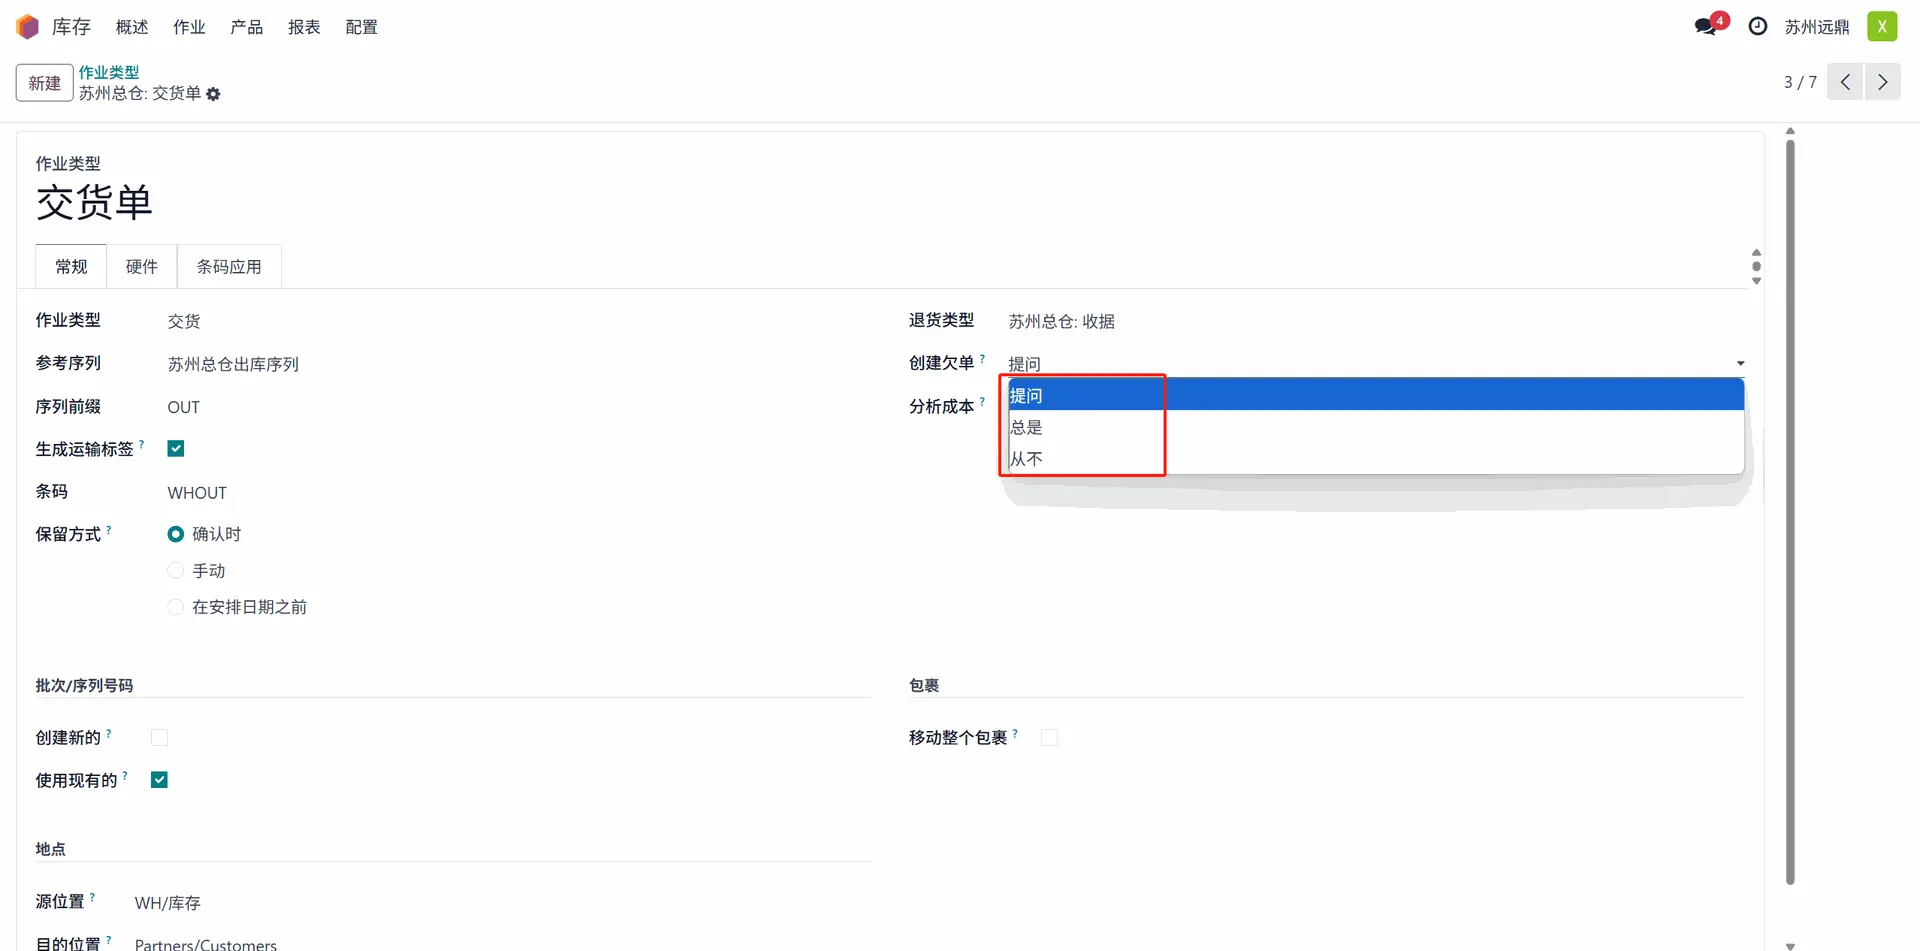Open the 配置 menu
Viewport: 1920px width, 951px height.
[x=361, y=27]
